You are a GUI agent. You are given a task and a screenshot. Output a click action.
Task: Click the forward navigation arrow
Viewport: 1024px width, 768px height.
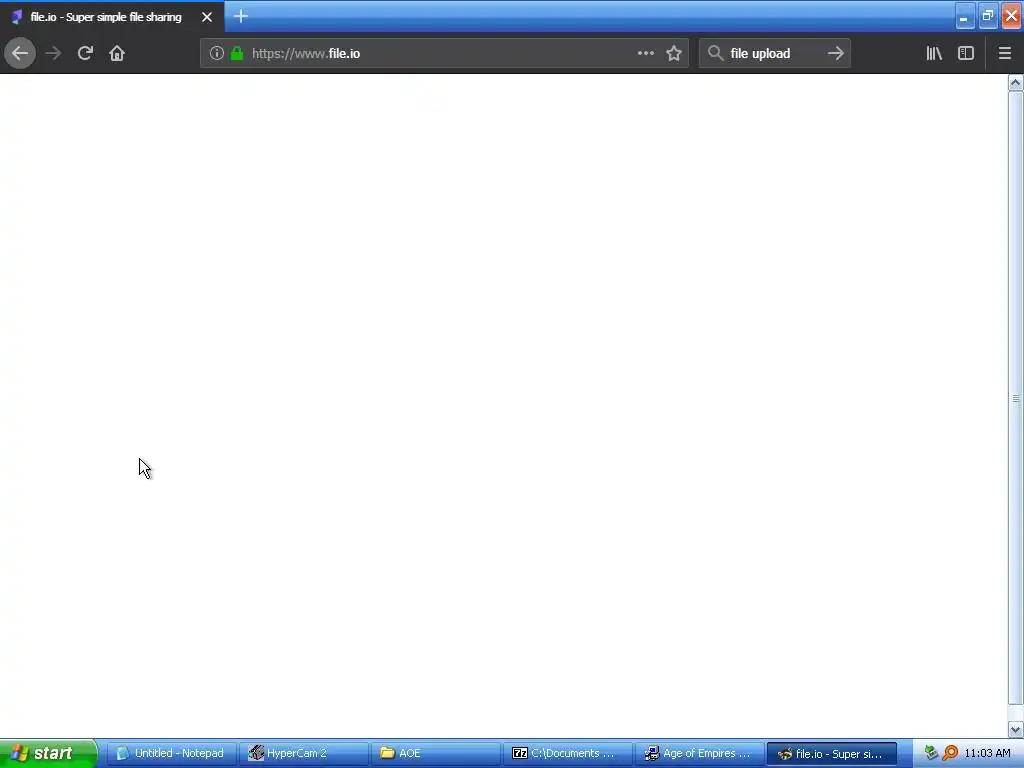point(53,53)
